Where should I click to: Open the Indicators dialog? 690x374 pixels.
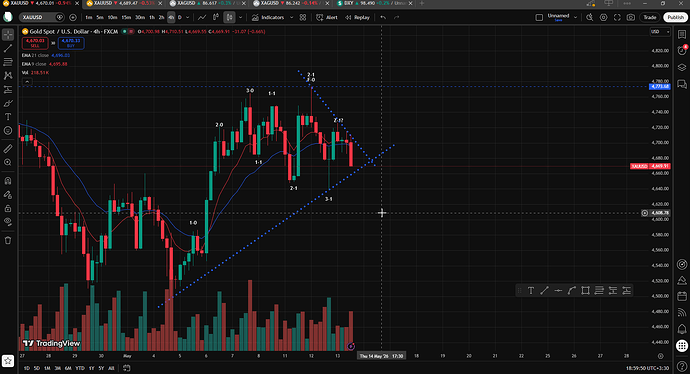(x=268, y=18)
